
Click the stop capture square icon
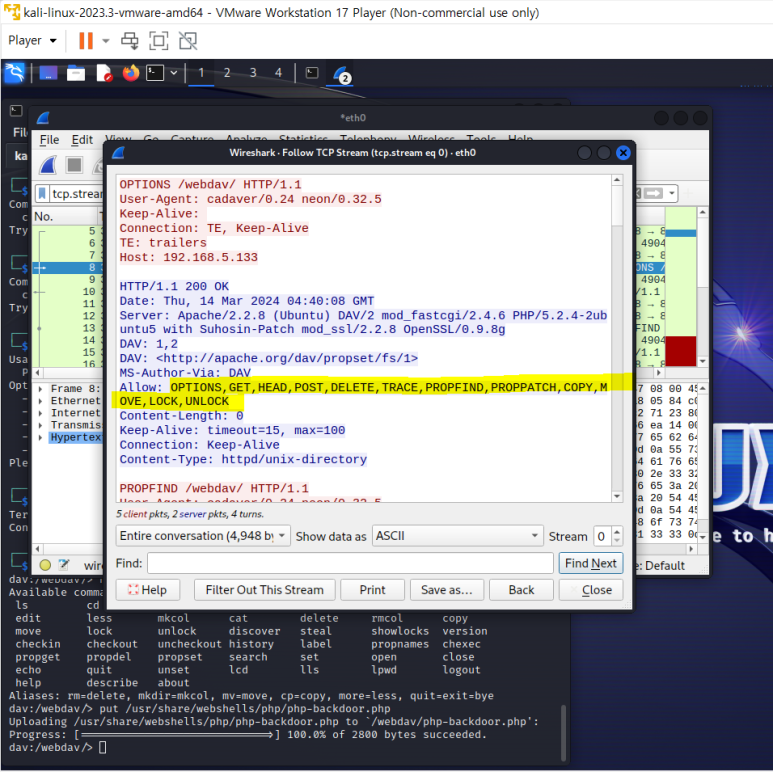point(74,165)
